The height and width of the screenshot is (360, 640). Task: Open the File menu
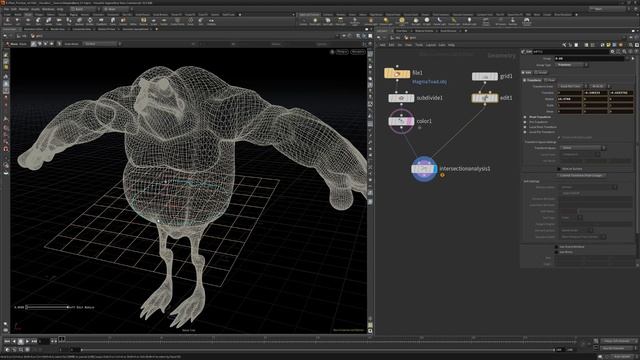tap(5, 9)
